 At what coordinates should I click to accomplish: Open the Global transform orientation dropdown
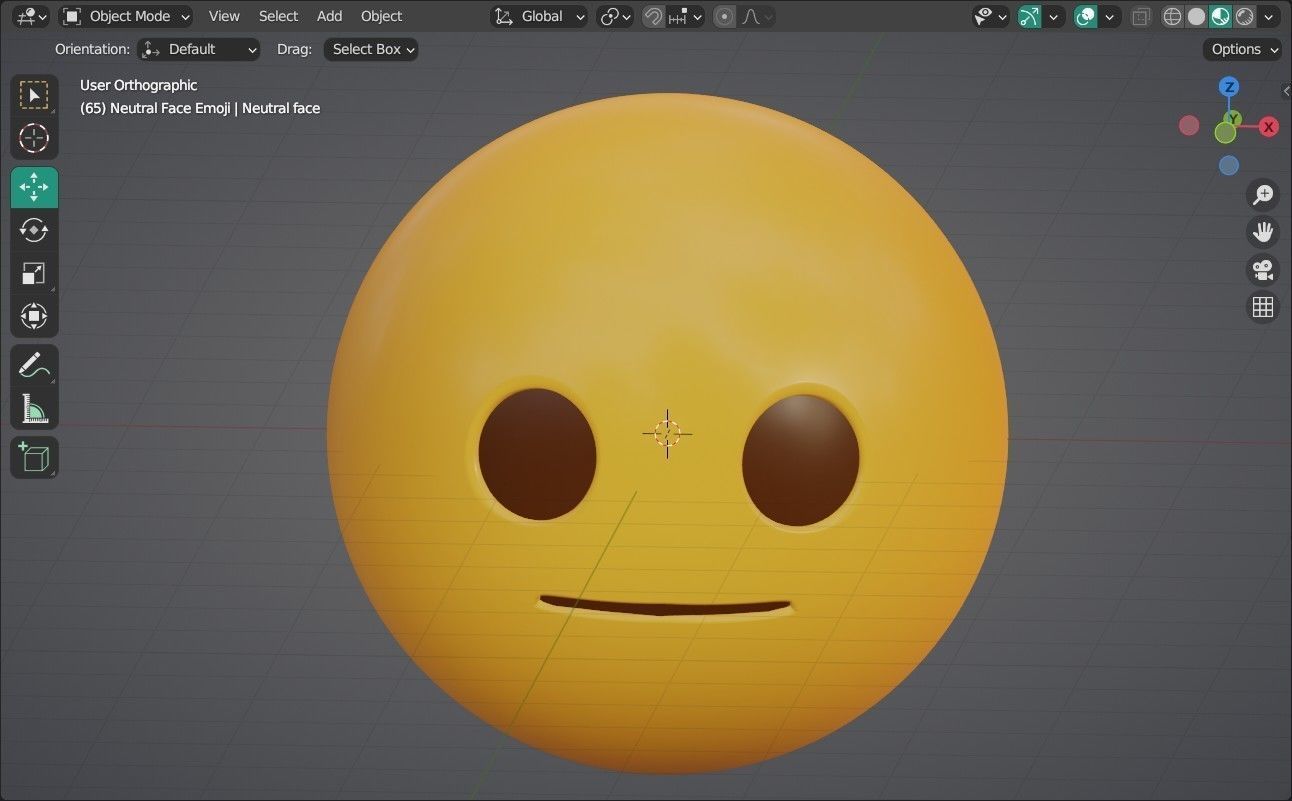540,16
